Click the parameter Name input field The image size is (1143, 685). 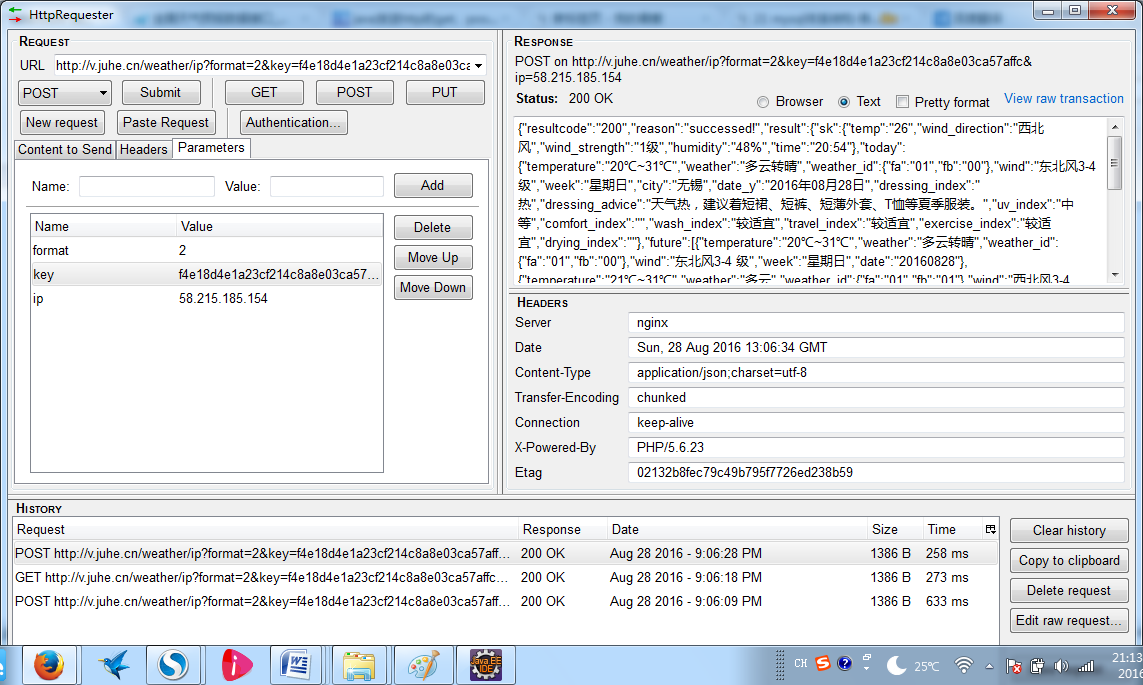(x=147, y=187)
